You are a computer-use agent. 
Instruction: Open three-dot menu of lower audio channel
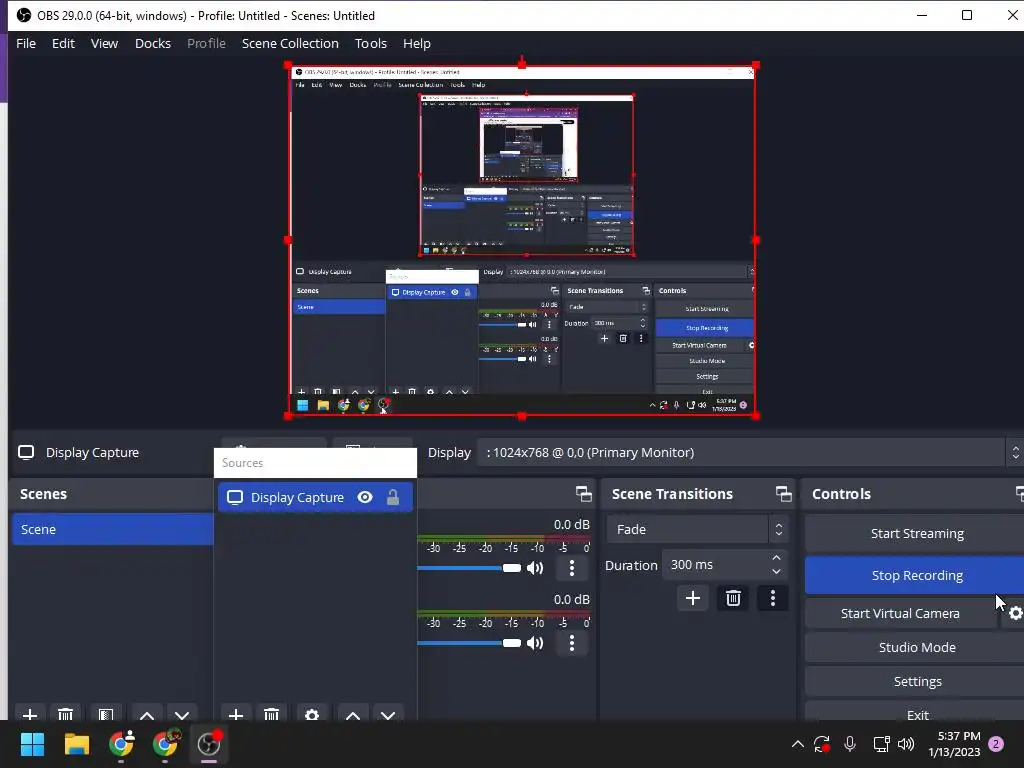(572, 643)
